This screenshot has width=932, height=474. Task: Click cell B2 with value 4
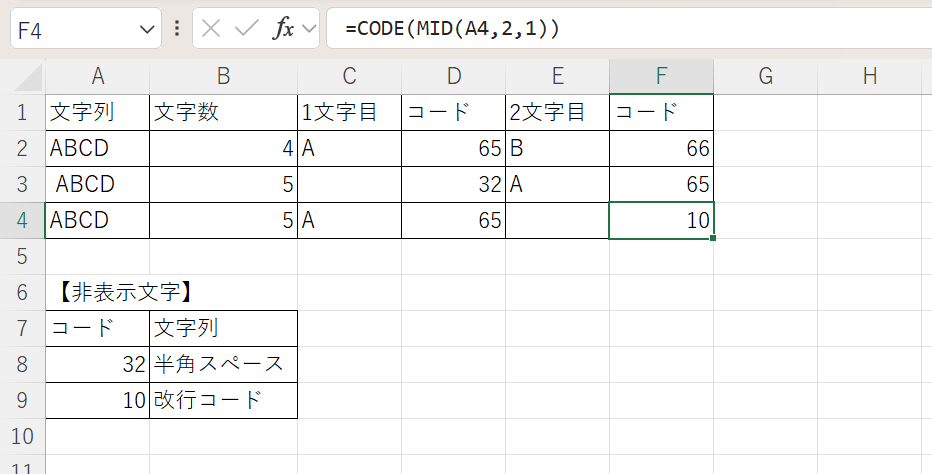coord(223,149)
